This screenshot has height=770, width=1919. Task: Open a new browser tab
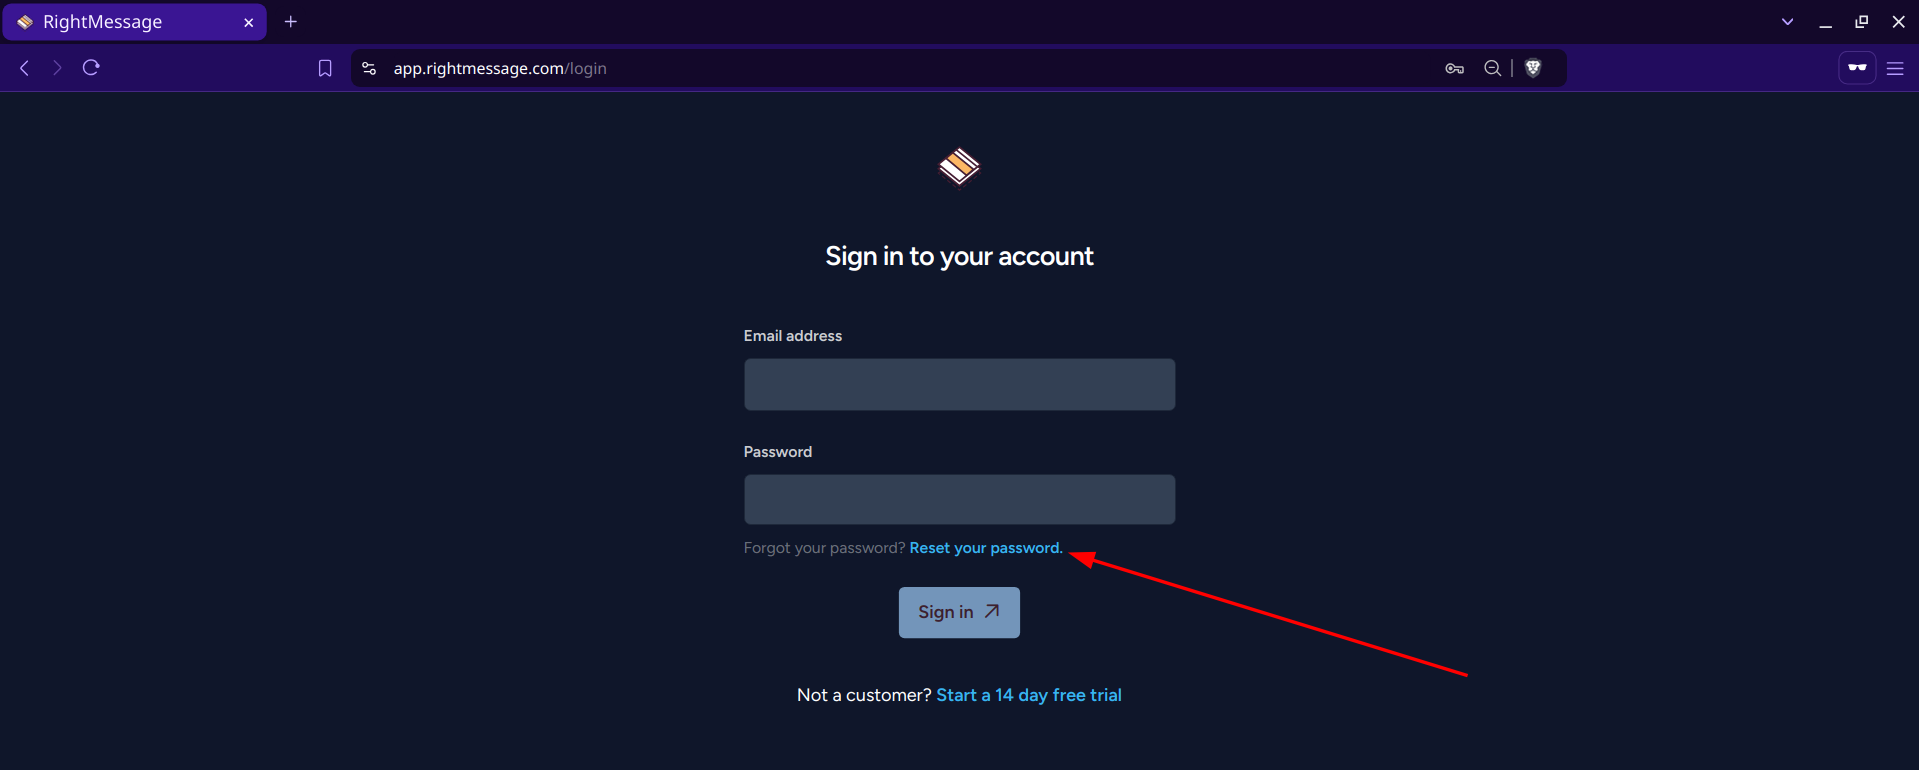291,22
